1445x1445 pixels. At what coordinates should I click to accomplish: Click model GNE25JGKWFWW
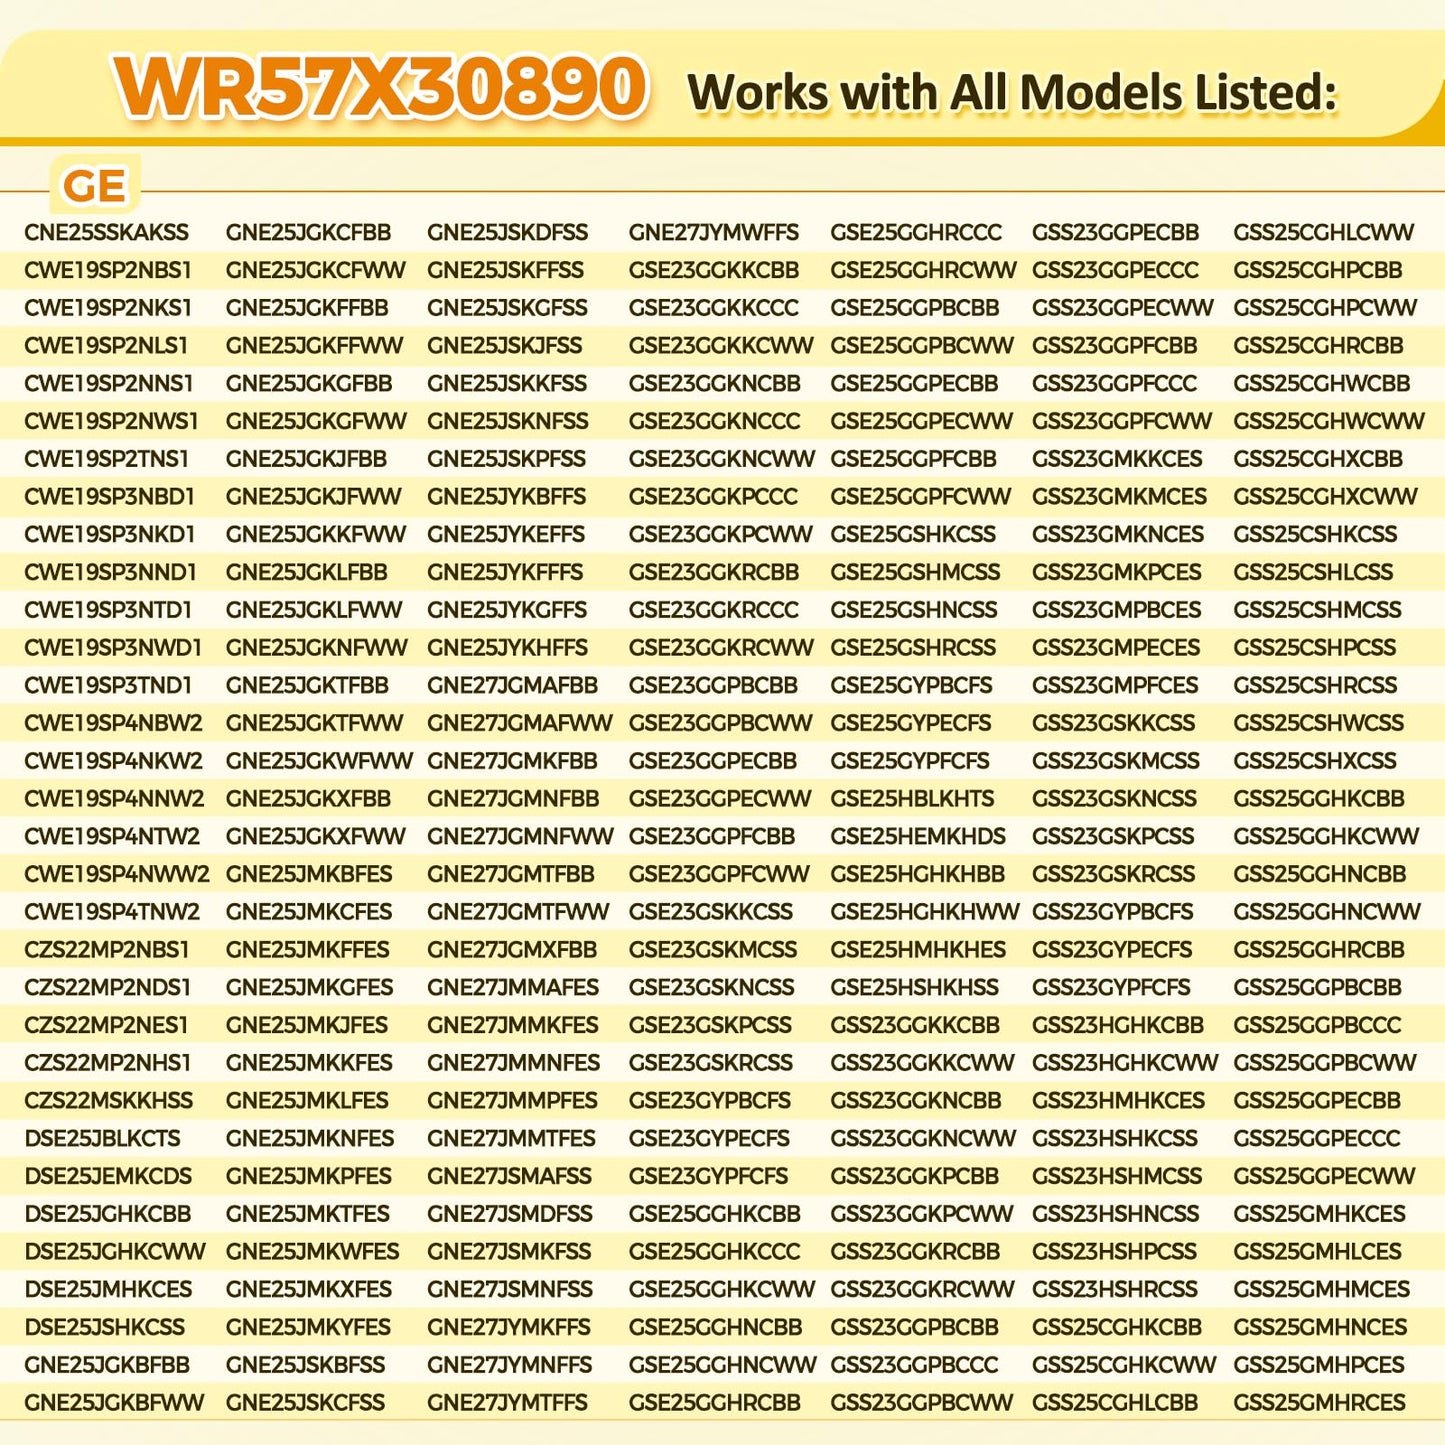[319, 761]
